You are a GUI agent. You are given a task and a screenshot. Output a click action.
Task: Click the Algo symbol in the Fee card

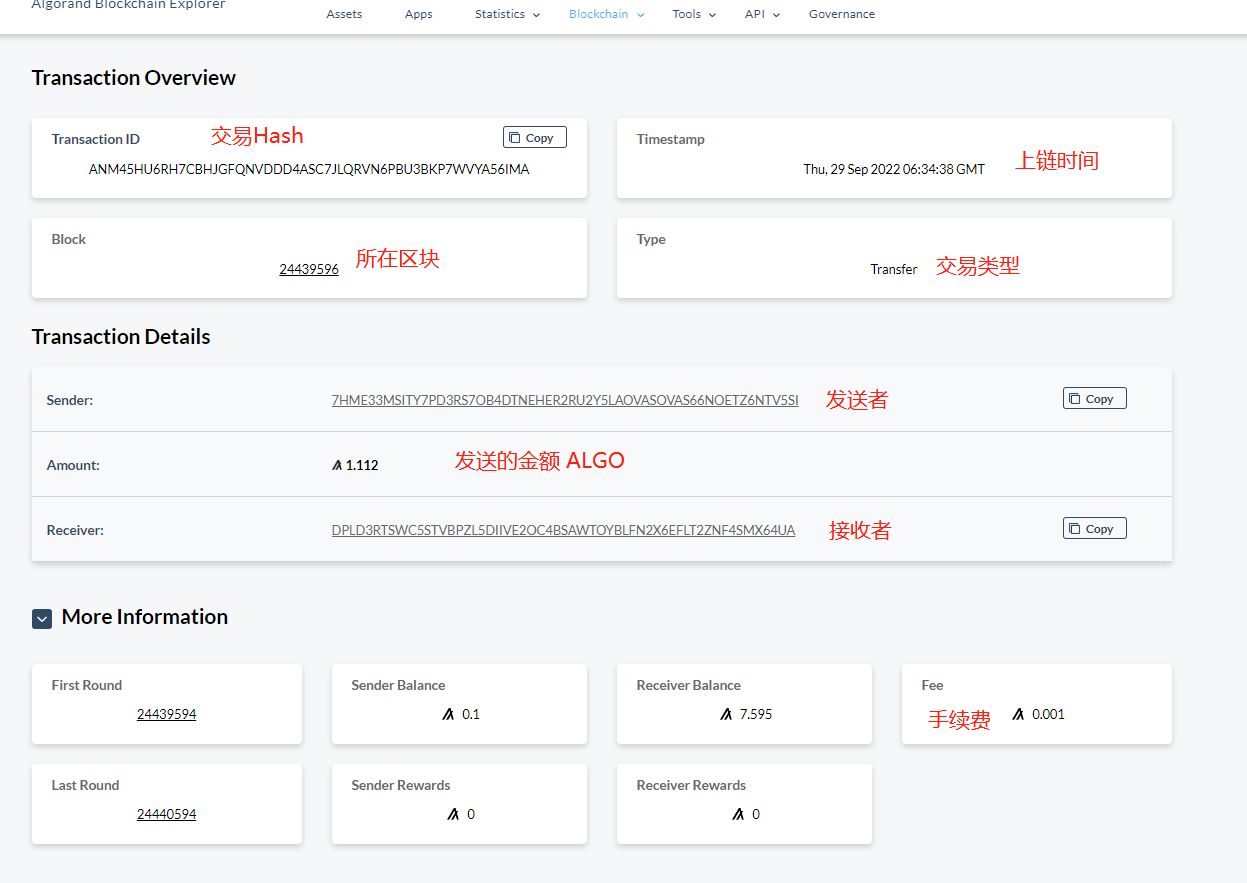(x=1018, y=714)
